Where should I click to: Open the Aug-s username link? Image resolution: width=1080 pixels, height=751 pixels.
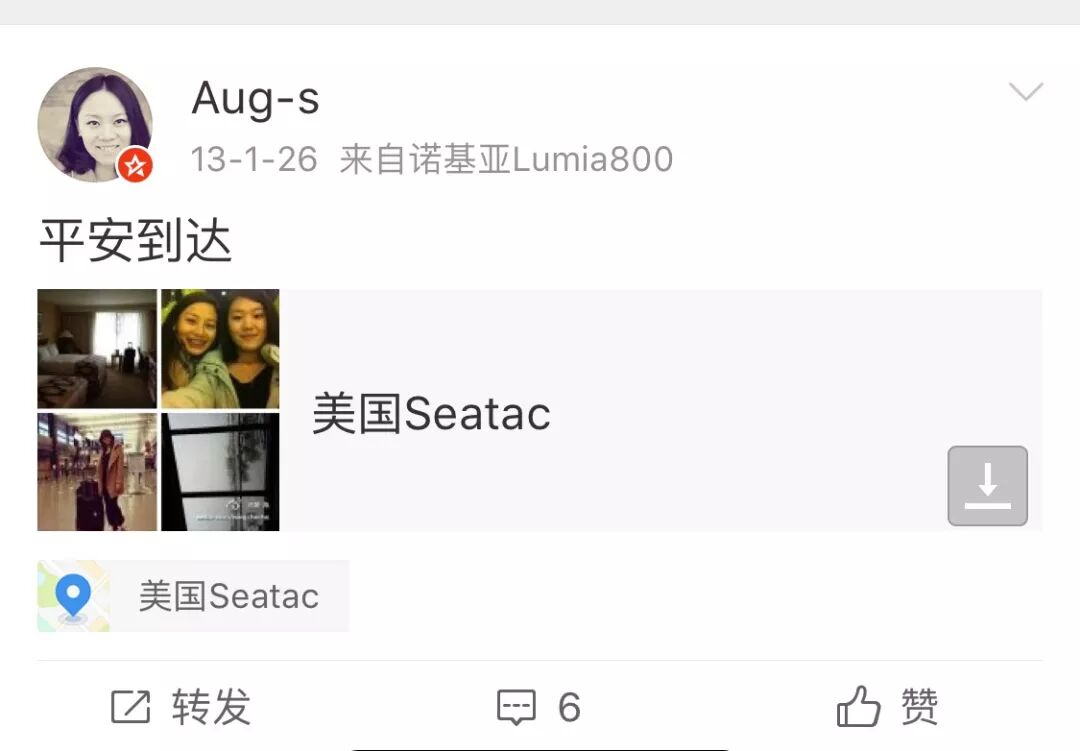click(x=256, y=99)
